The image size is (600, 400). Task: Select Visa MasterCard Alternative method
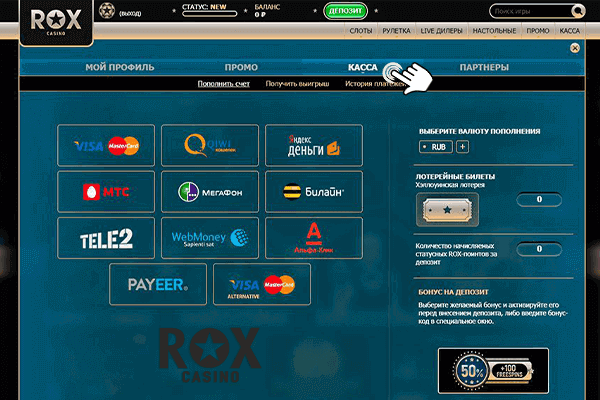(x=262, y=285)
